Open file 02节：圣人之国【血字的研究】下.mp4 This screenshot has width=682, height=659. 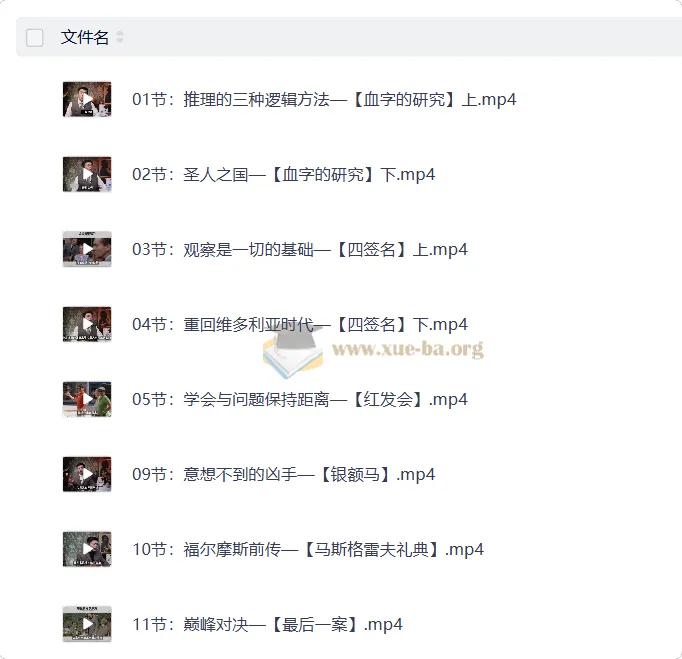click(x=284, y=174)
